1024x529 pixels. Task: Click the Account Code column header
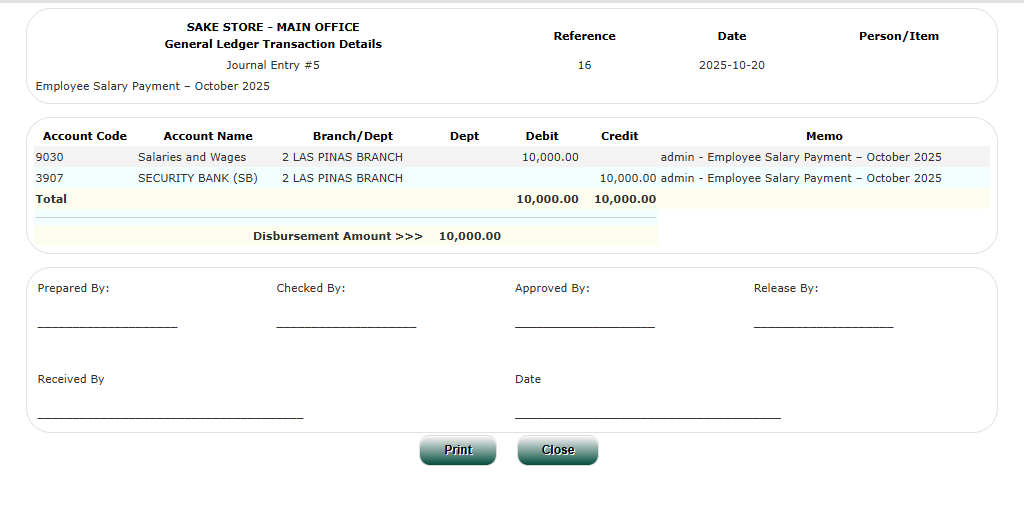pyautogui.click(x=85, y=136)
